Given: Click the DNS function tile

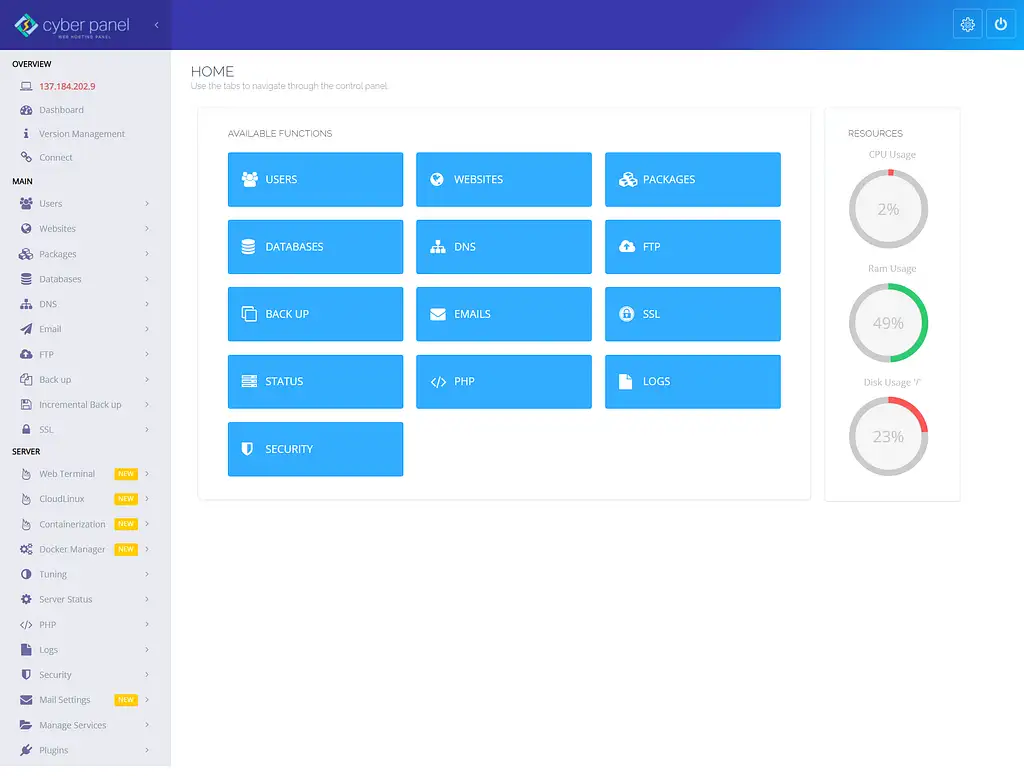Looking at the screenshot, I should click(504, 247).
